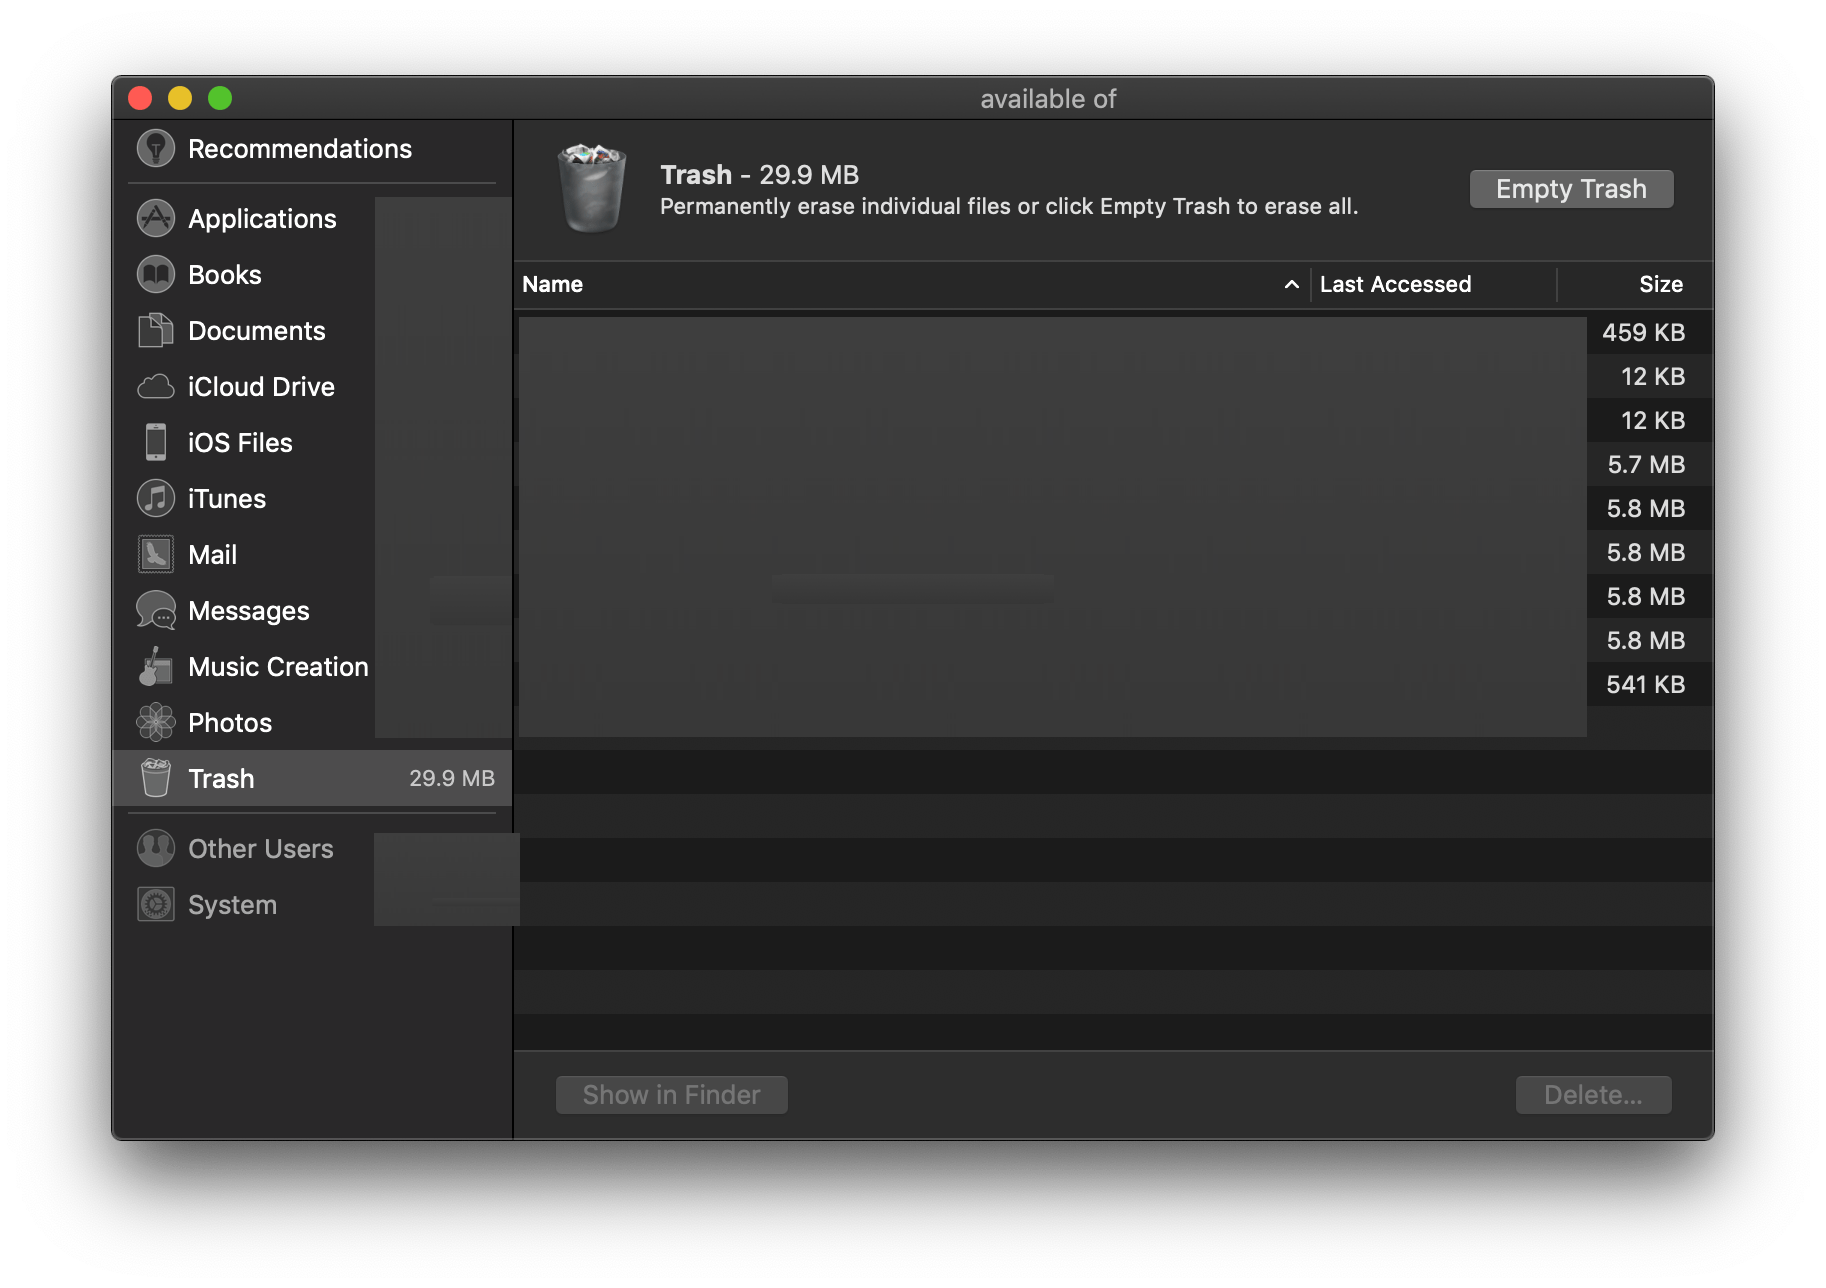1826x1288 pixels.
Task: Toggle the Name column sort chevron
Action: 1290,284
